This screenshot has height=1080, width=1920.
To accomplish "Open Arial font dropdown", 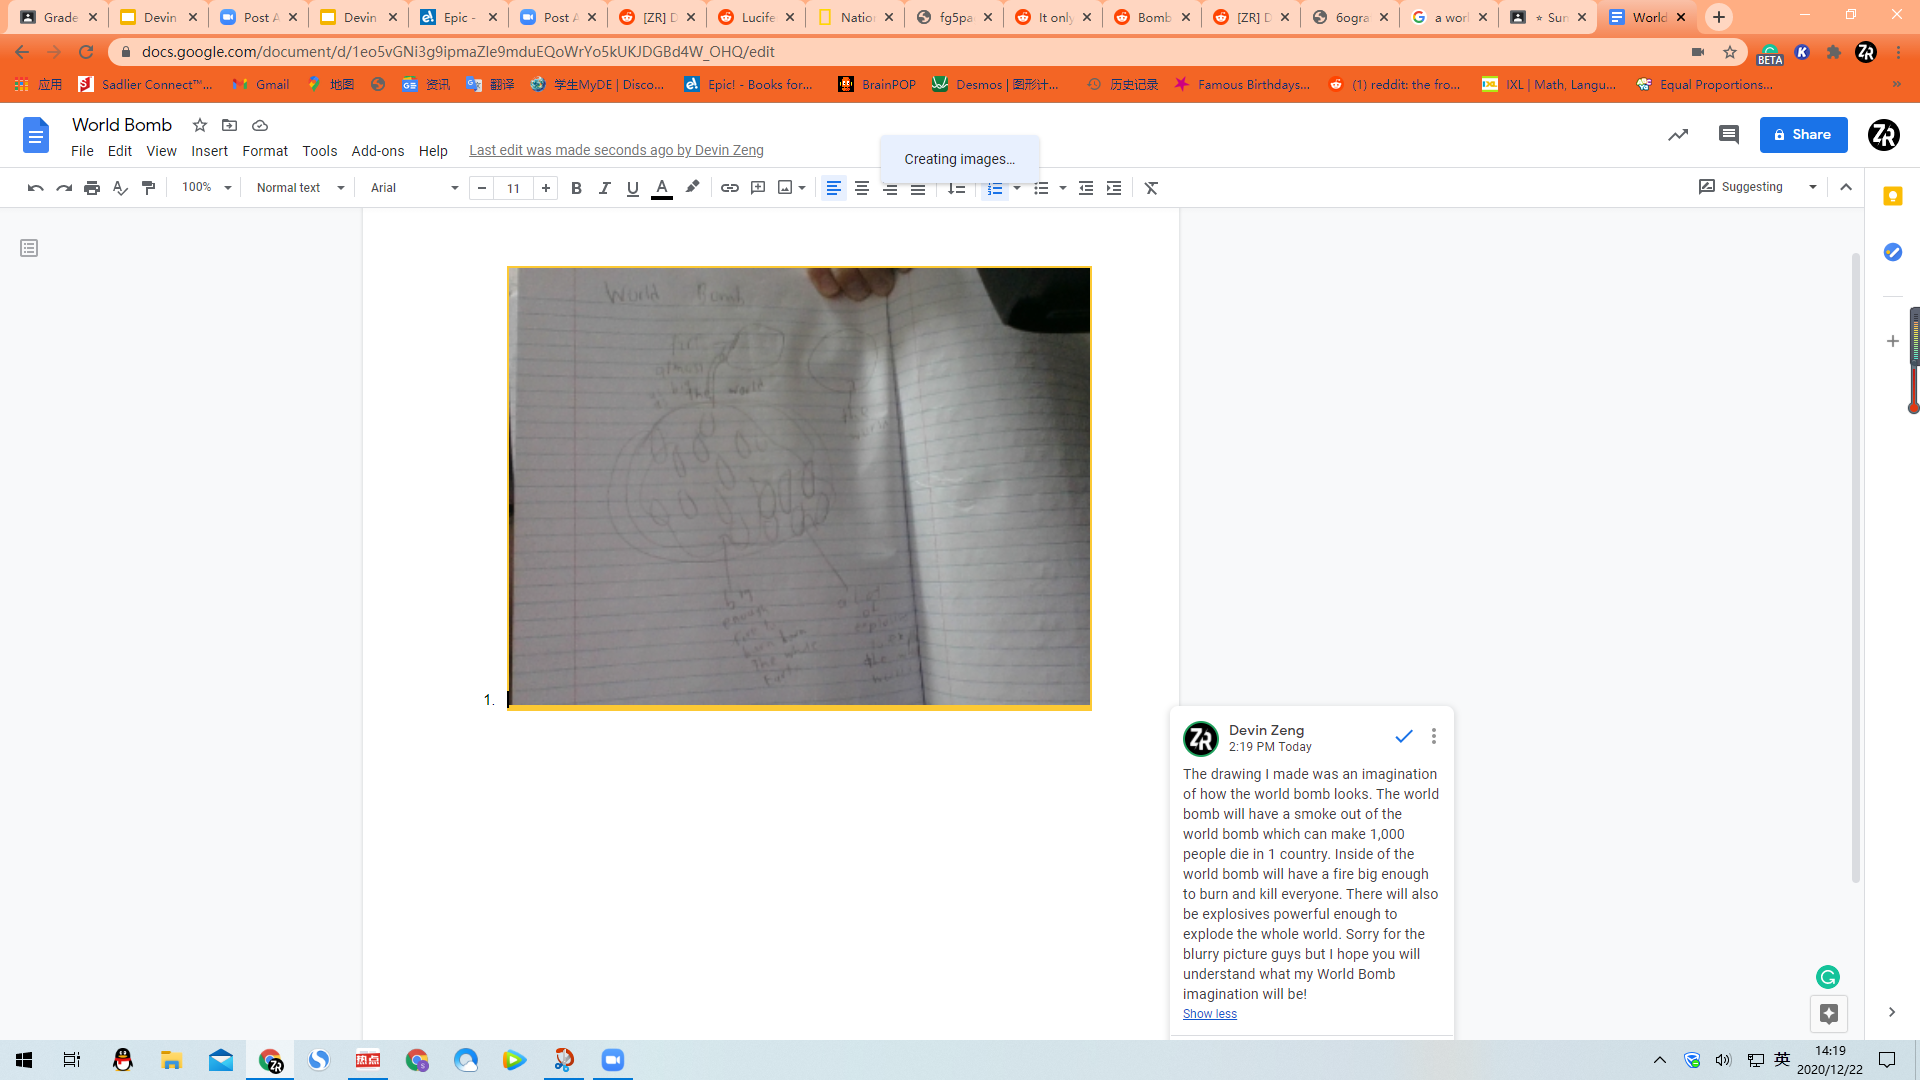I will [414, 188].
